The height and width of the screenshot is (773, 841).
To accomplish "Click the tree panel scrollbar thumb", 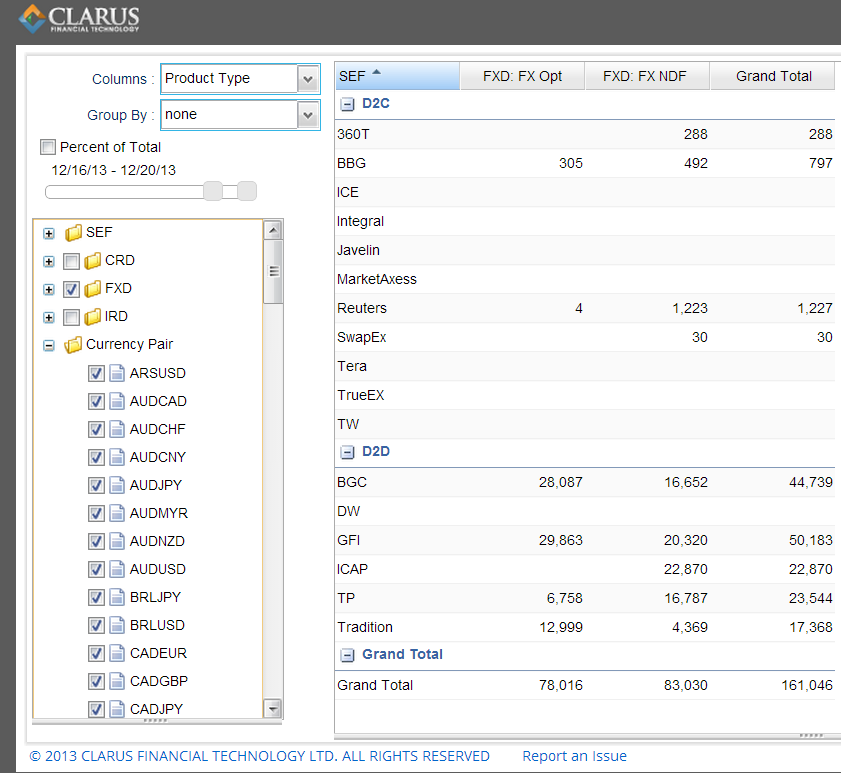I will coord(274,271).
